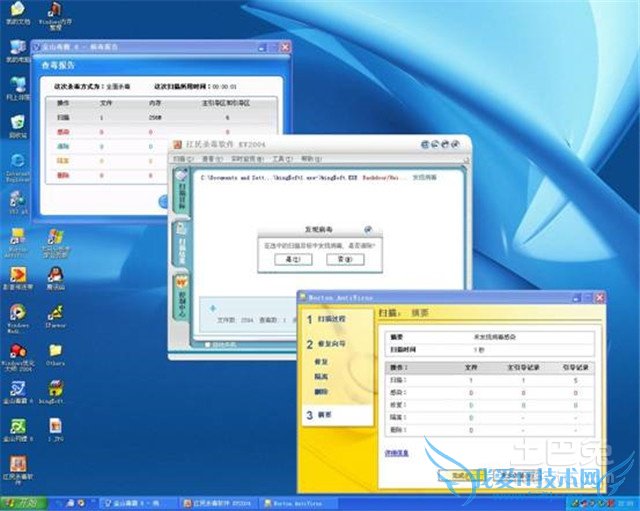
Task: Click the scan row in Kingsoft report table
Action: 161,118
